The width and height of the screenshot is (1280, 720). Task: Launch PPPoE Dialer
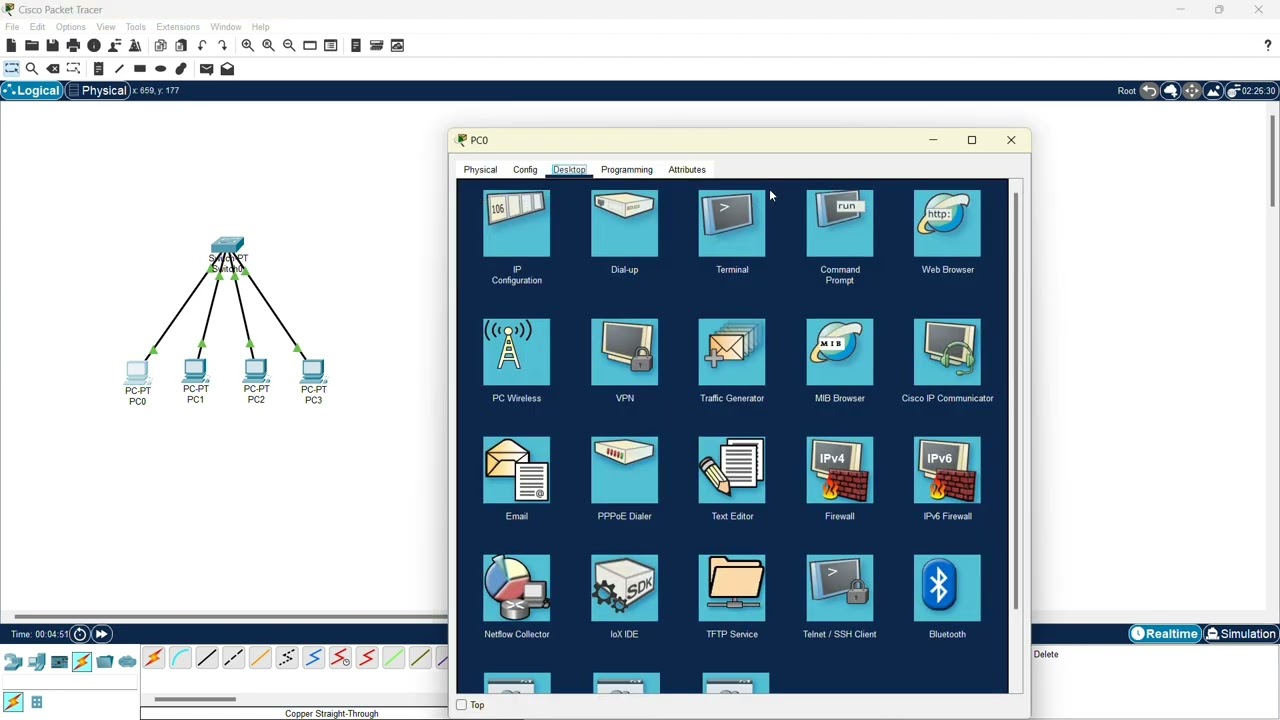tap(624, 470)
